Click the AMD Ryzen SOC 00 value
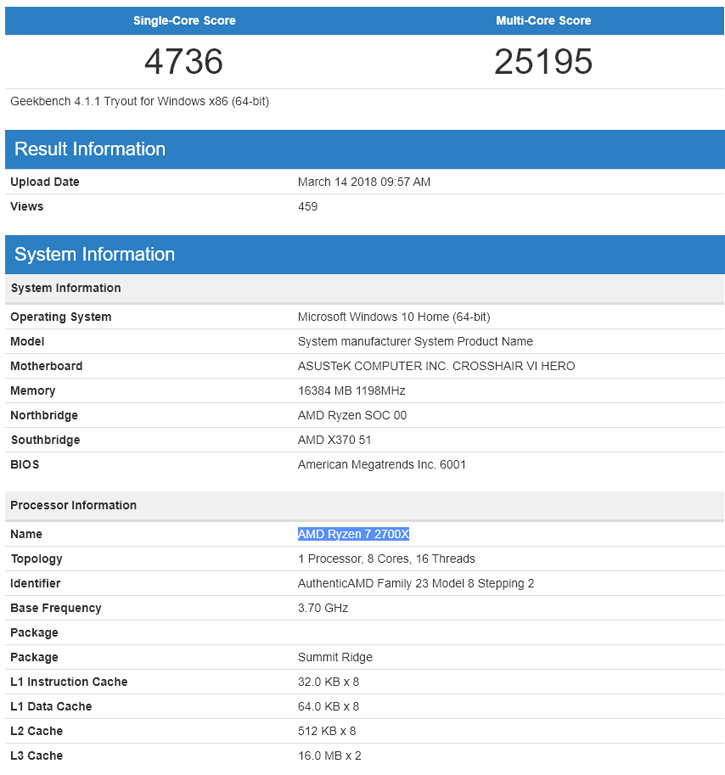The height and width of the screenshot is (775, 725). pyautogui.click(x=352, y=416)
